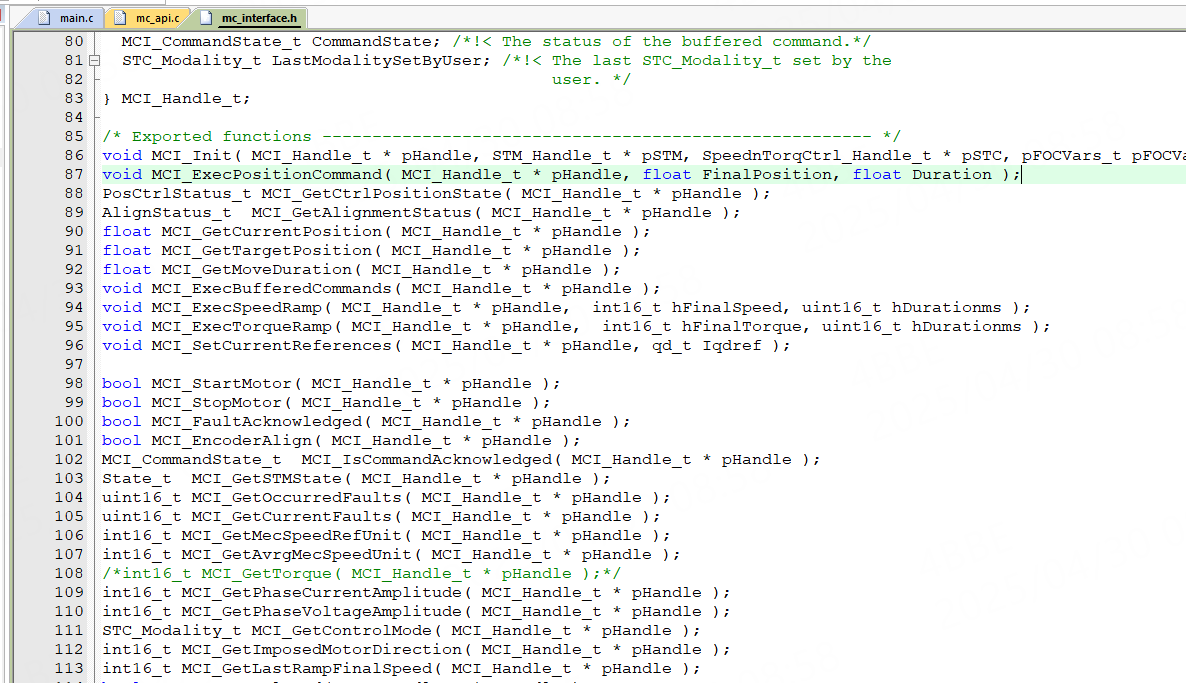This screenshot has height=683, width=1186.
Task: Click the file icon on main.c tab
Action: (44, 18)
